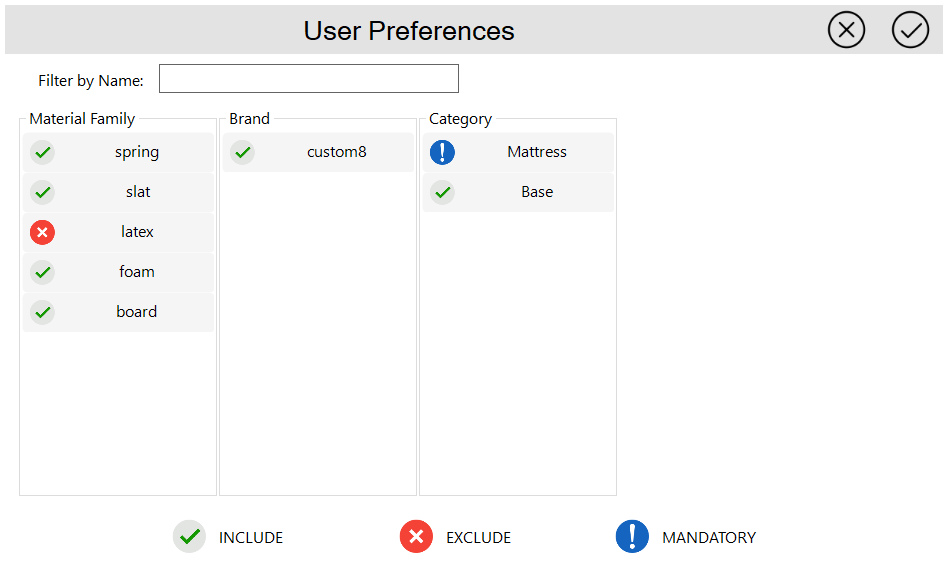Toggle the include icon beside spring

pyautogui.click(x=42, y=152)
